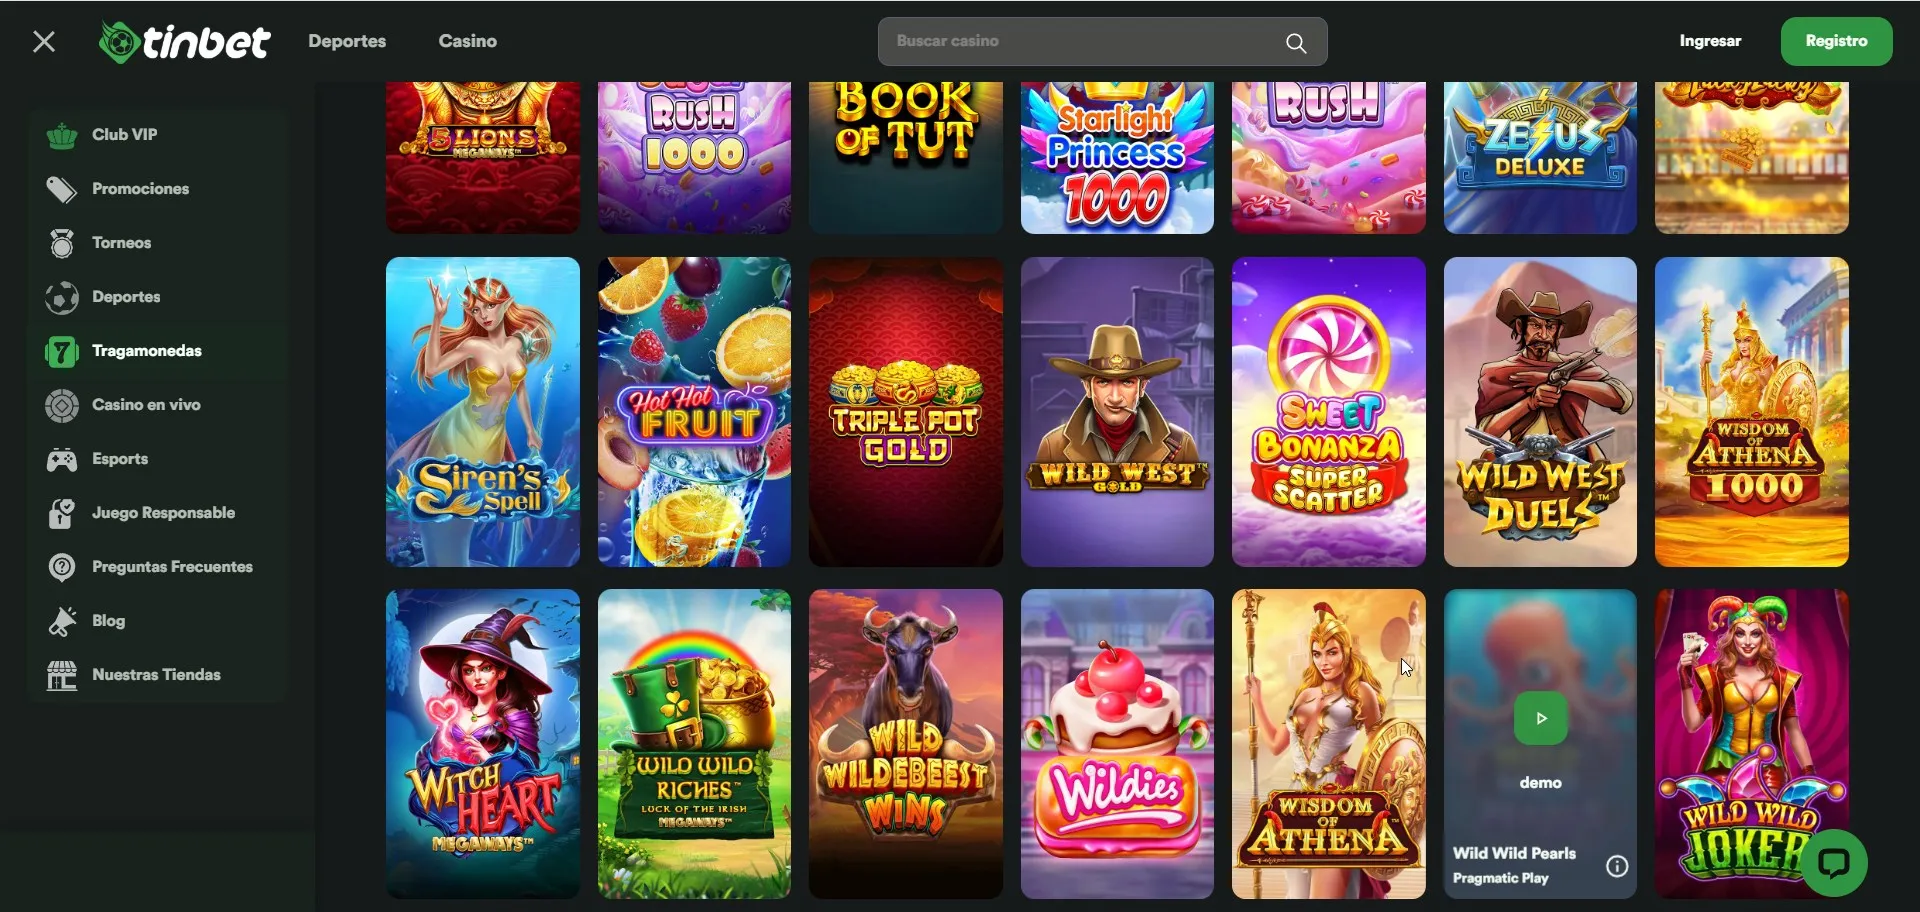The height and width of the screenshot is (912, 1920).
Task: Click the Club VIP crown icon
Action: click(62, 135)
